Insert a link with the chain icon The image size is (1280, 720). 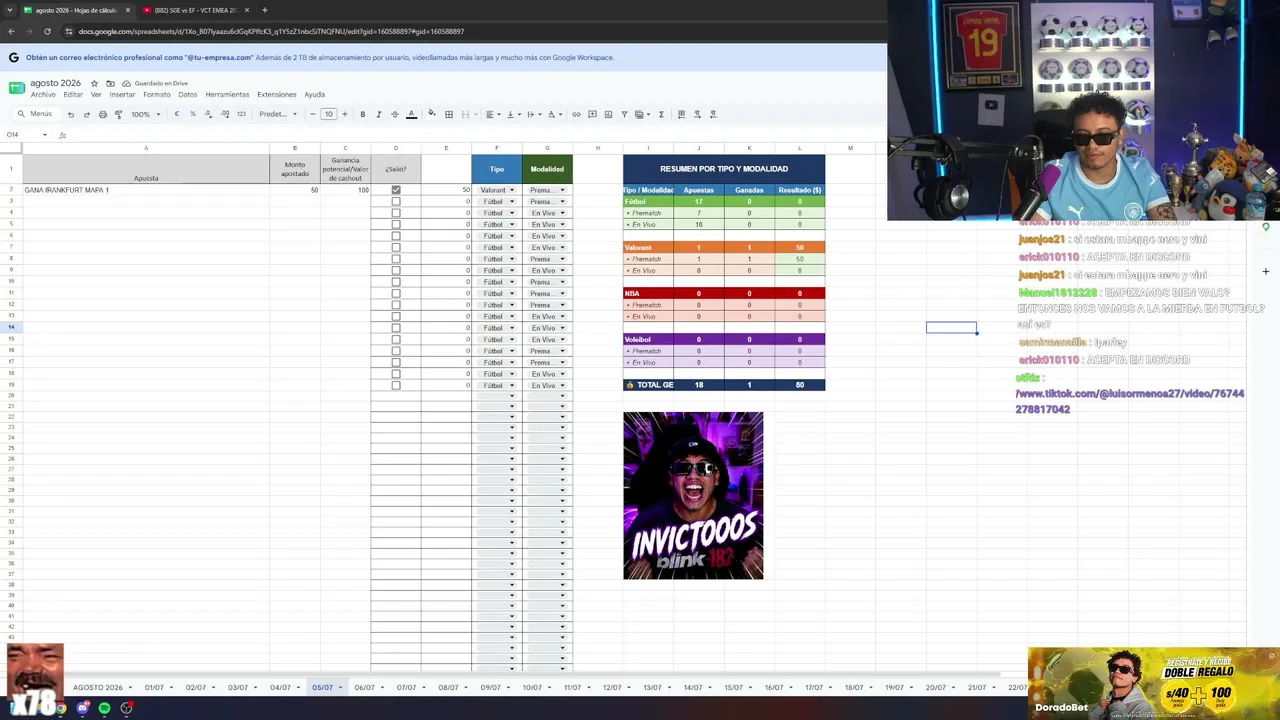[x=576, y=114]
